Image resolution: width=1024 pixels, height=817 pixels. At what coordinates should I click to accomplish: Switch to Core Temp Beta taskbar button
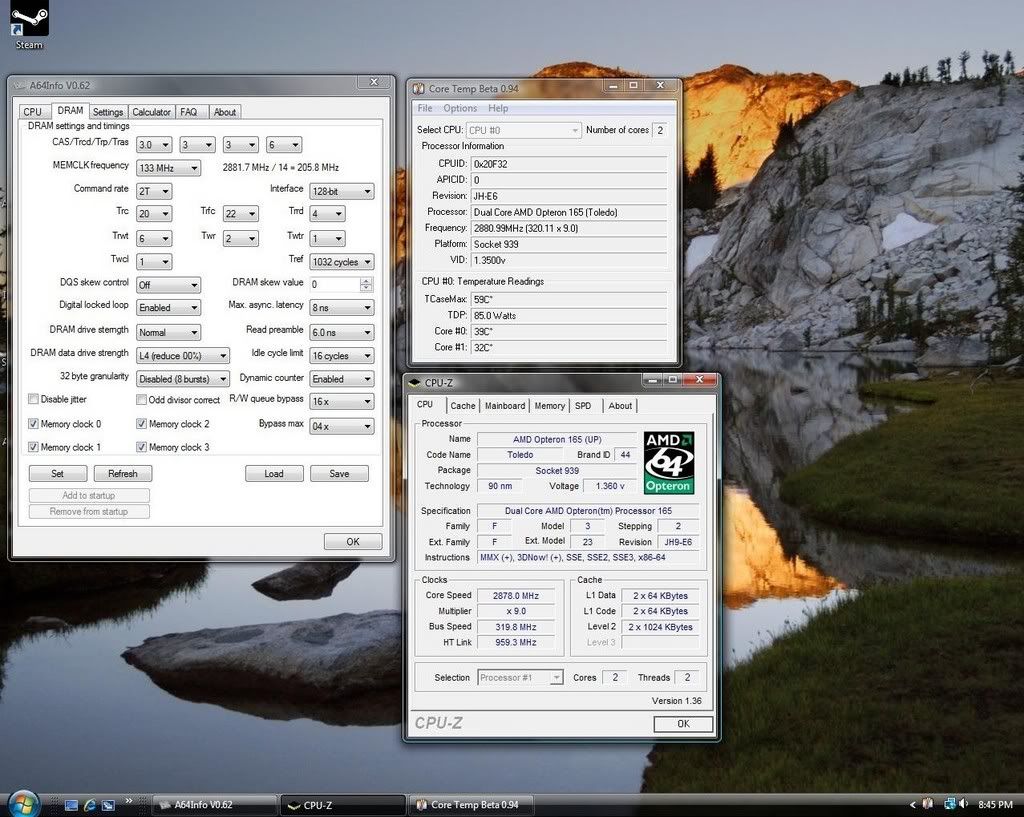click(x=470, y=805)
